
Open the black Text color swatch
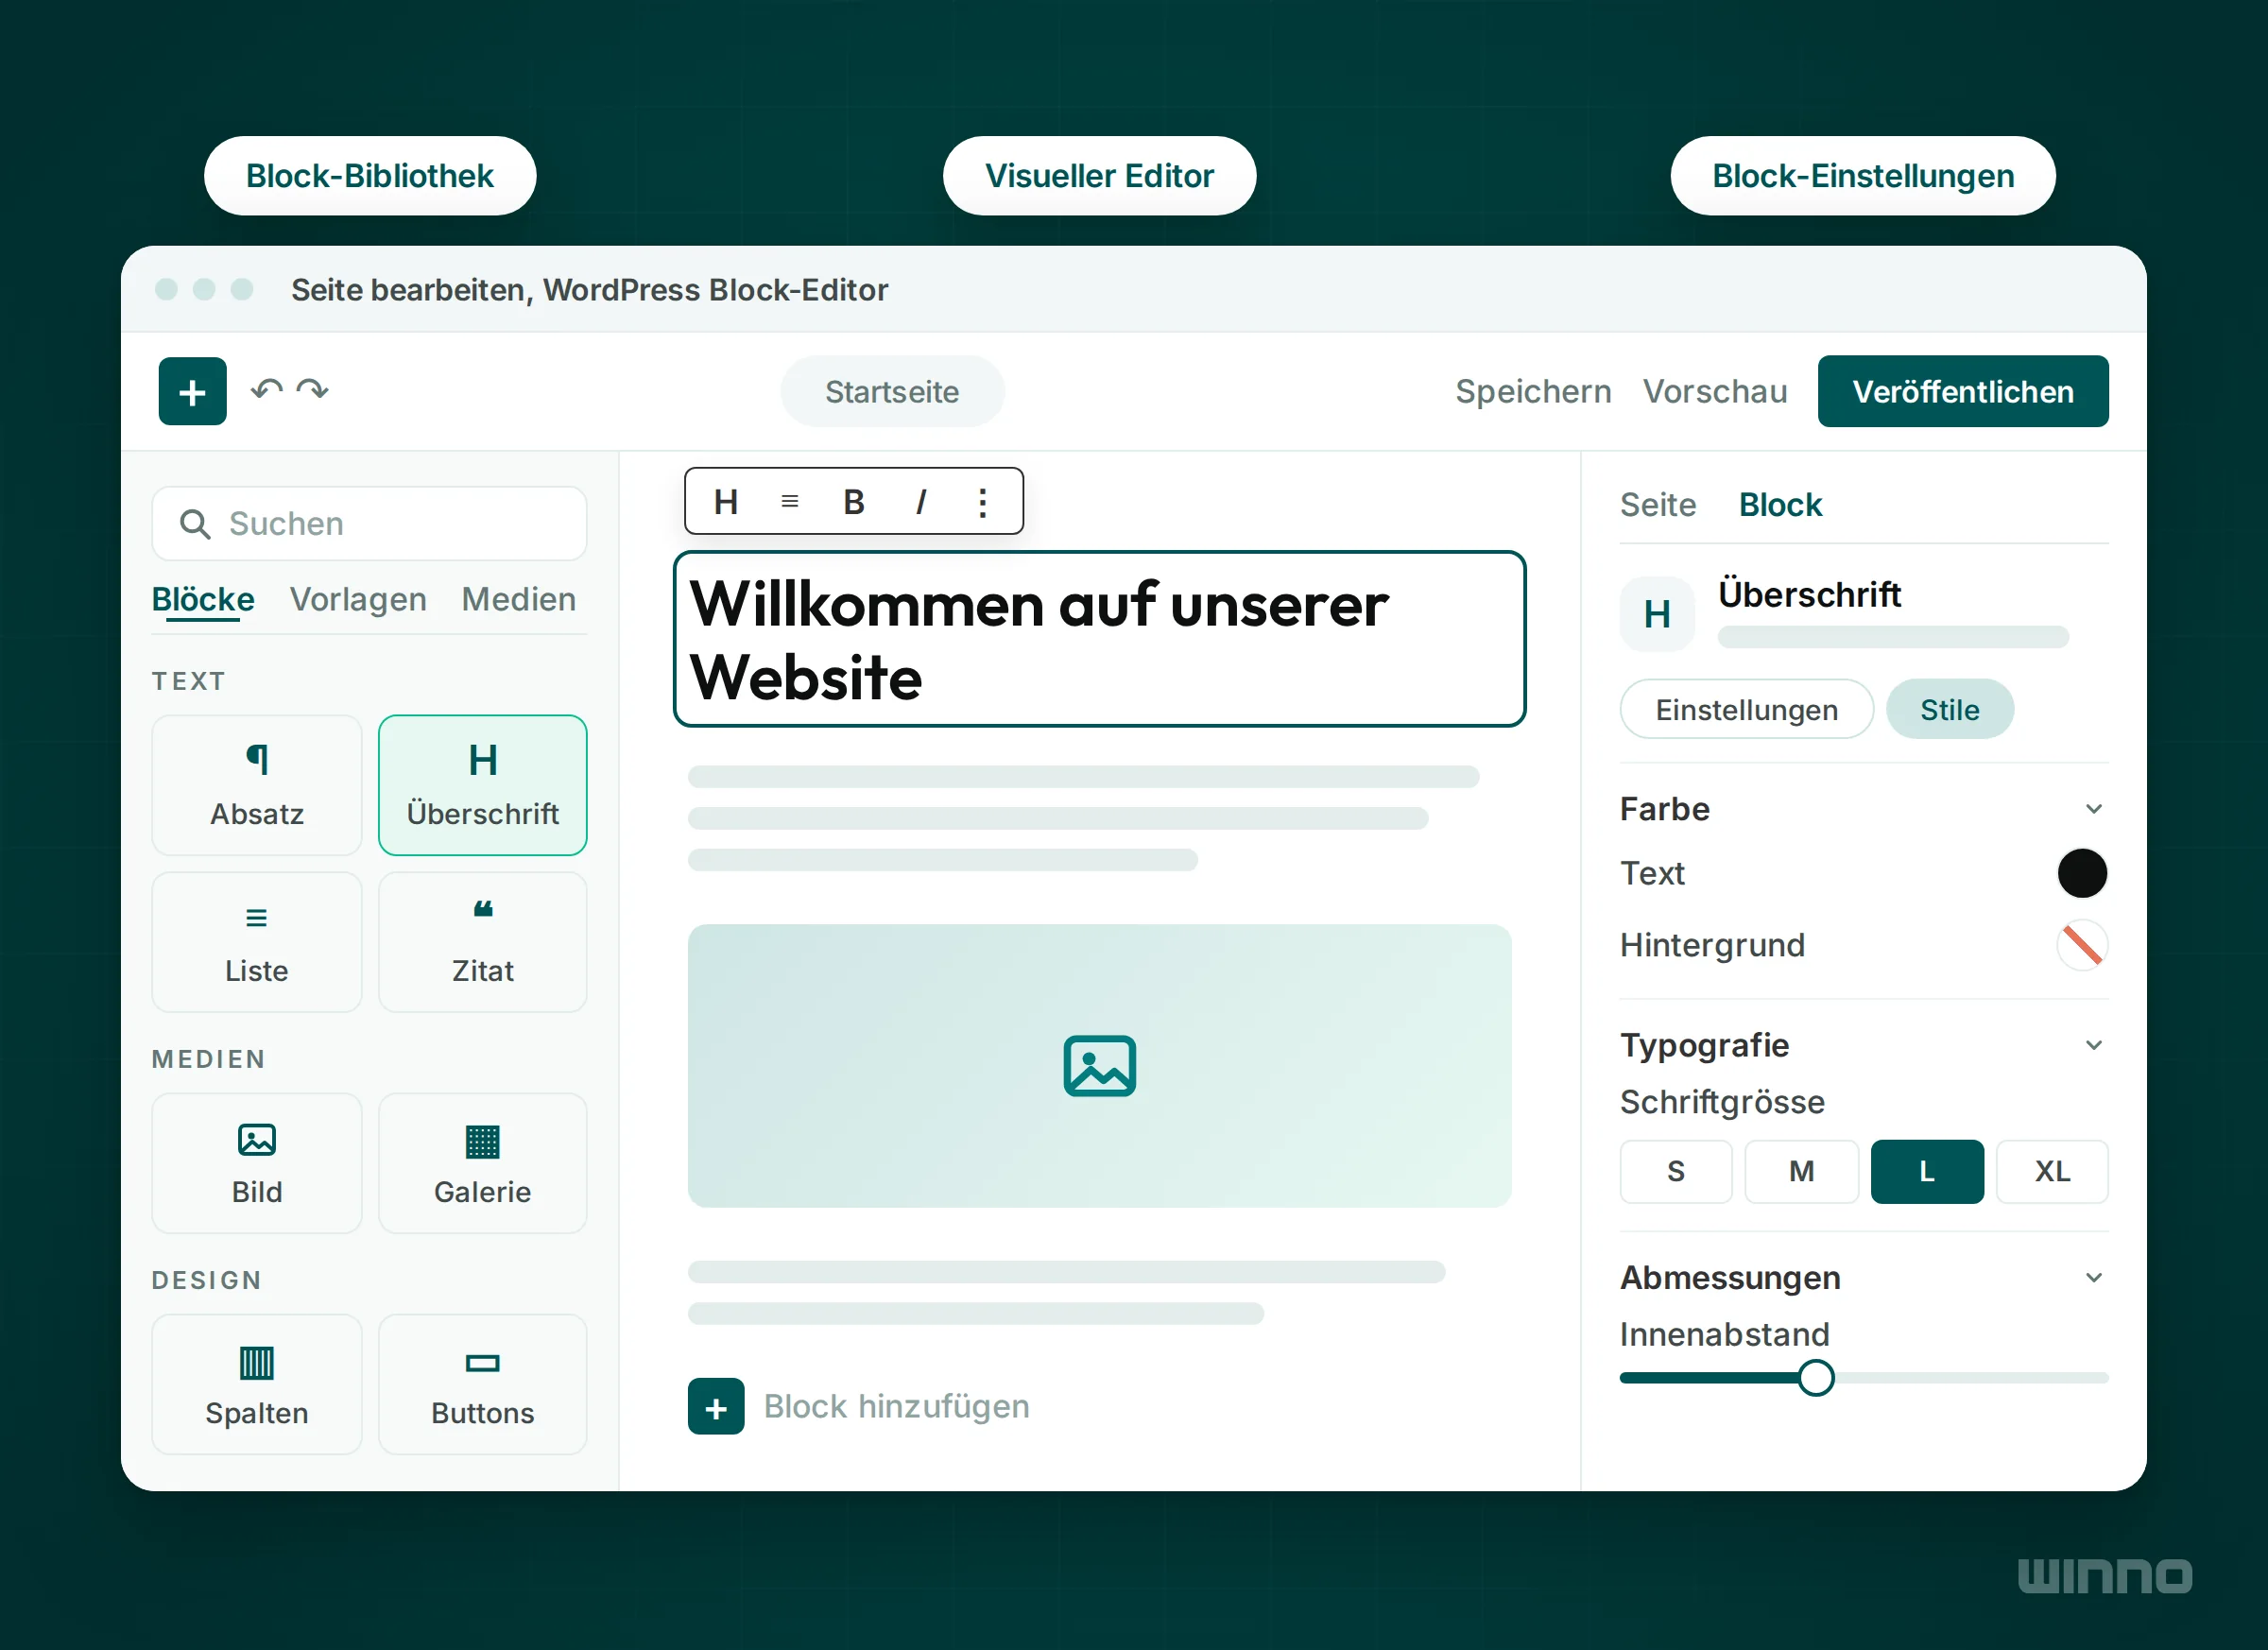2082,873
